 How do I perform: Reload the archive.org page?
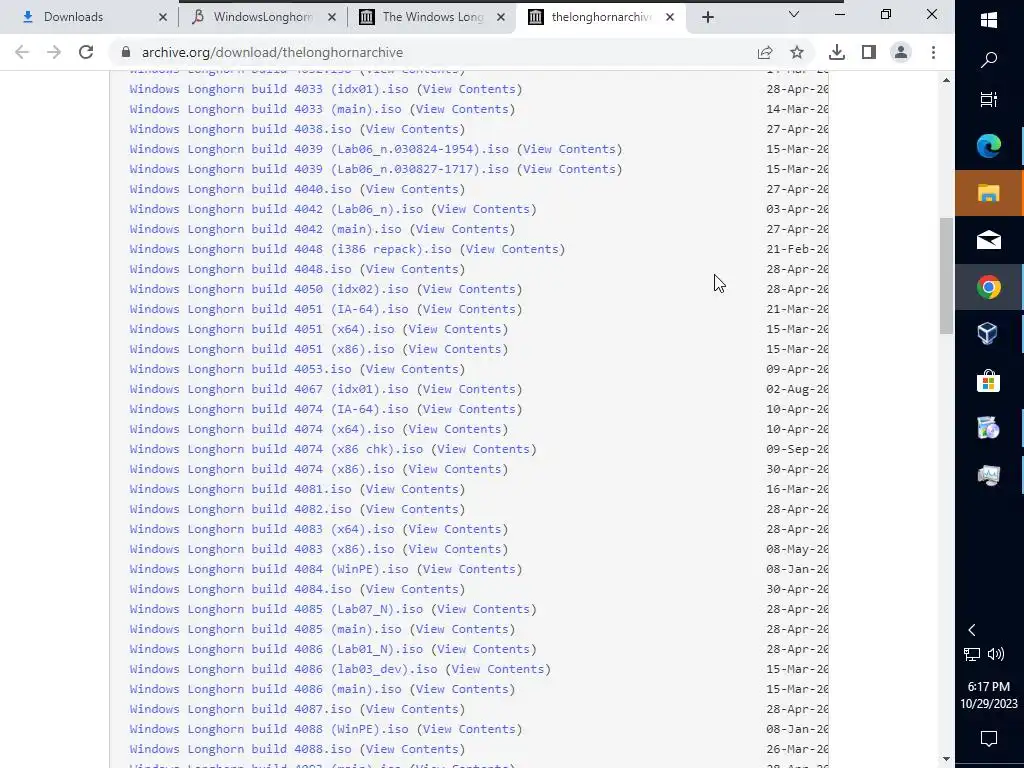click(x=86, y=52)
